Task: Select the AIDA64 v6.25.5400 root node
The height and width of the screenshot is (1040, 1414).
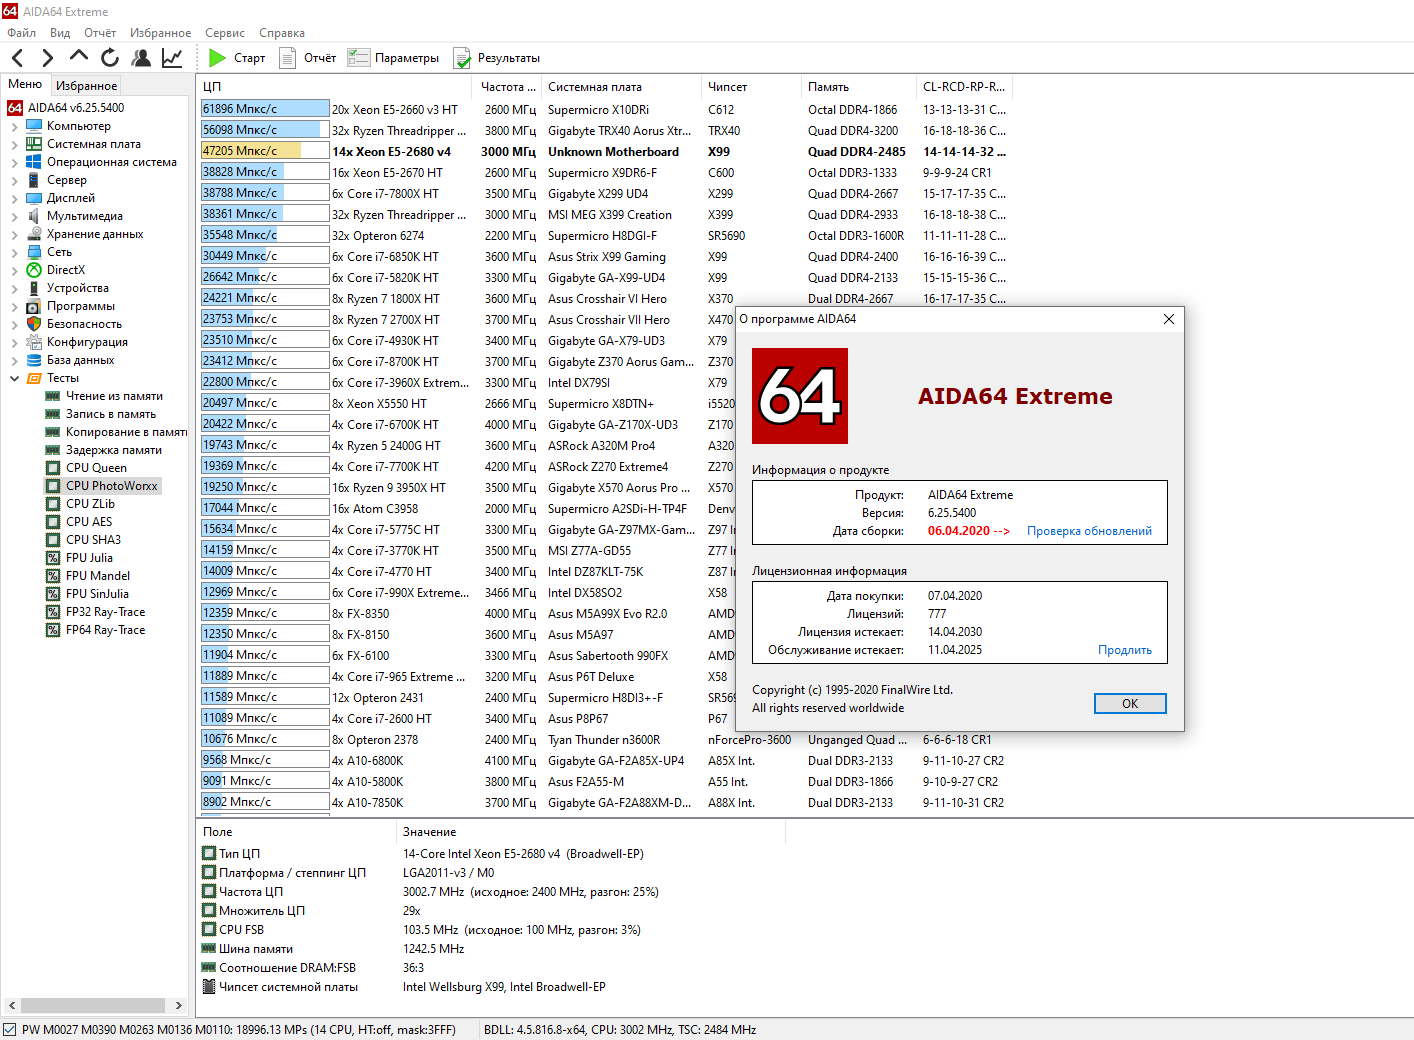Action: (66, 108)
